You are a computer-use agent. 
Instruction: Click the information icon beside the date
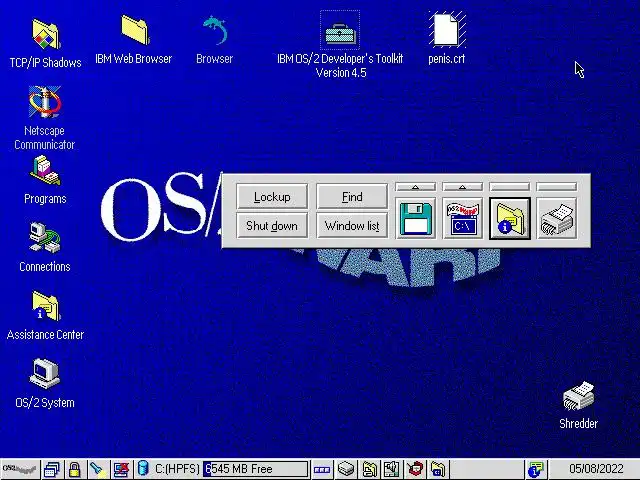[536, 469]
